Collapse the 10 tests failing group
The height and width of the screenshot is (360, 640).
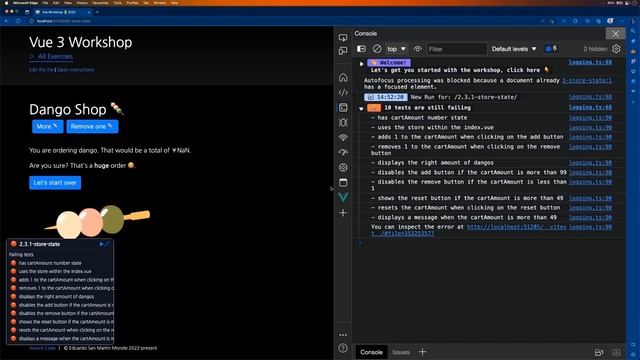(x=361, y=108)
